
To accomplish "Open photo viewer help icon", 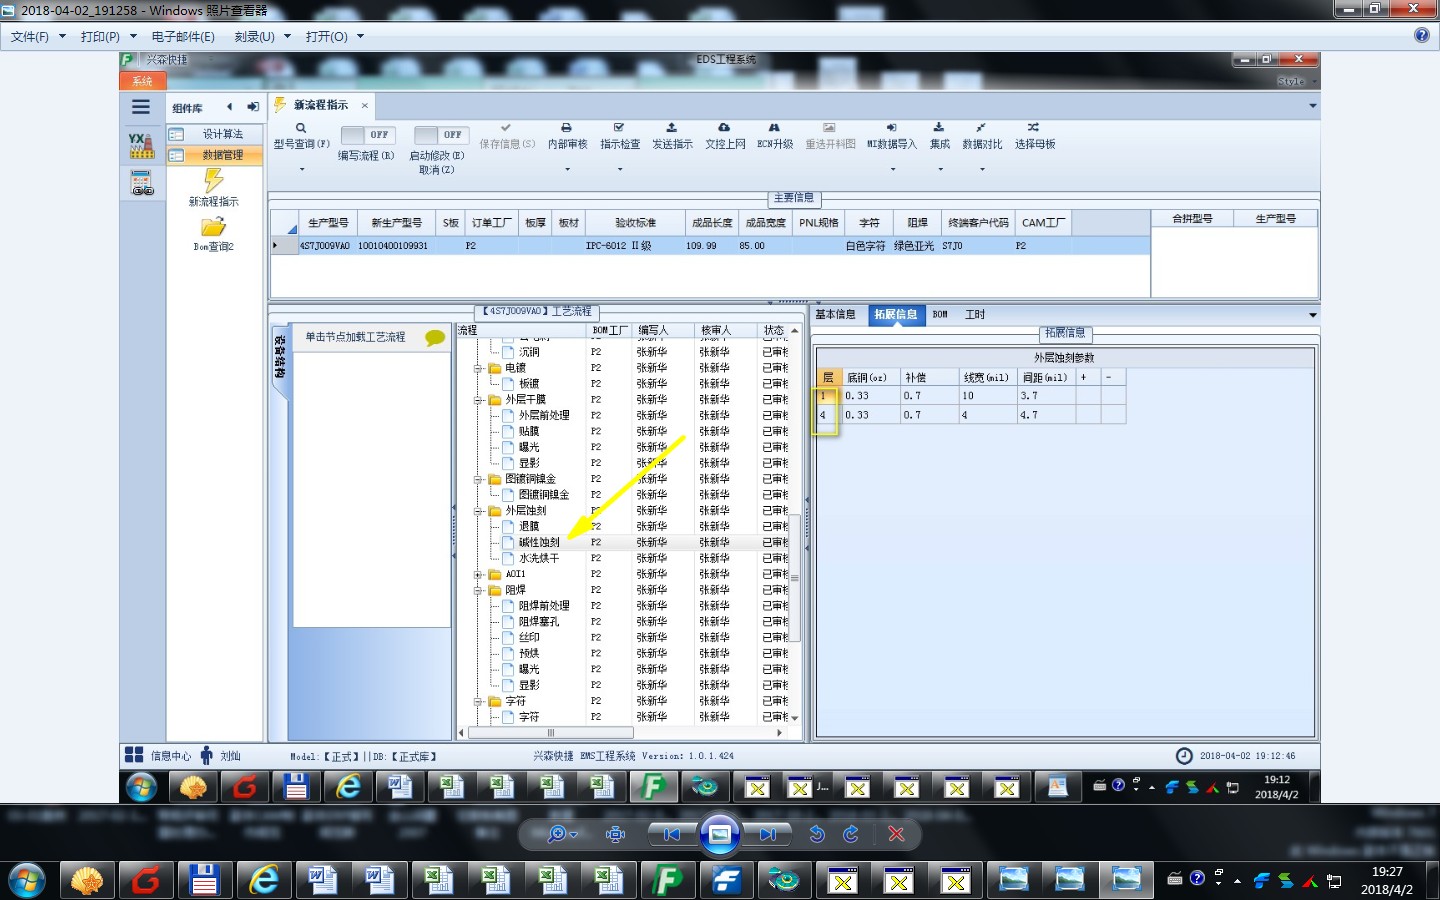I will pyautogui.click(x=1422, y=35).
